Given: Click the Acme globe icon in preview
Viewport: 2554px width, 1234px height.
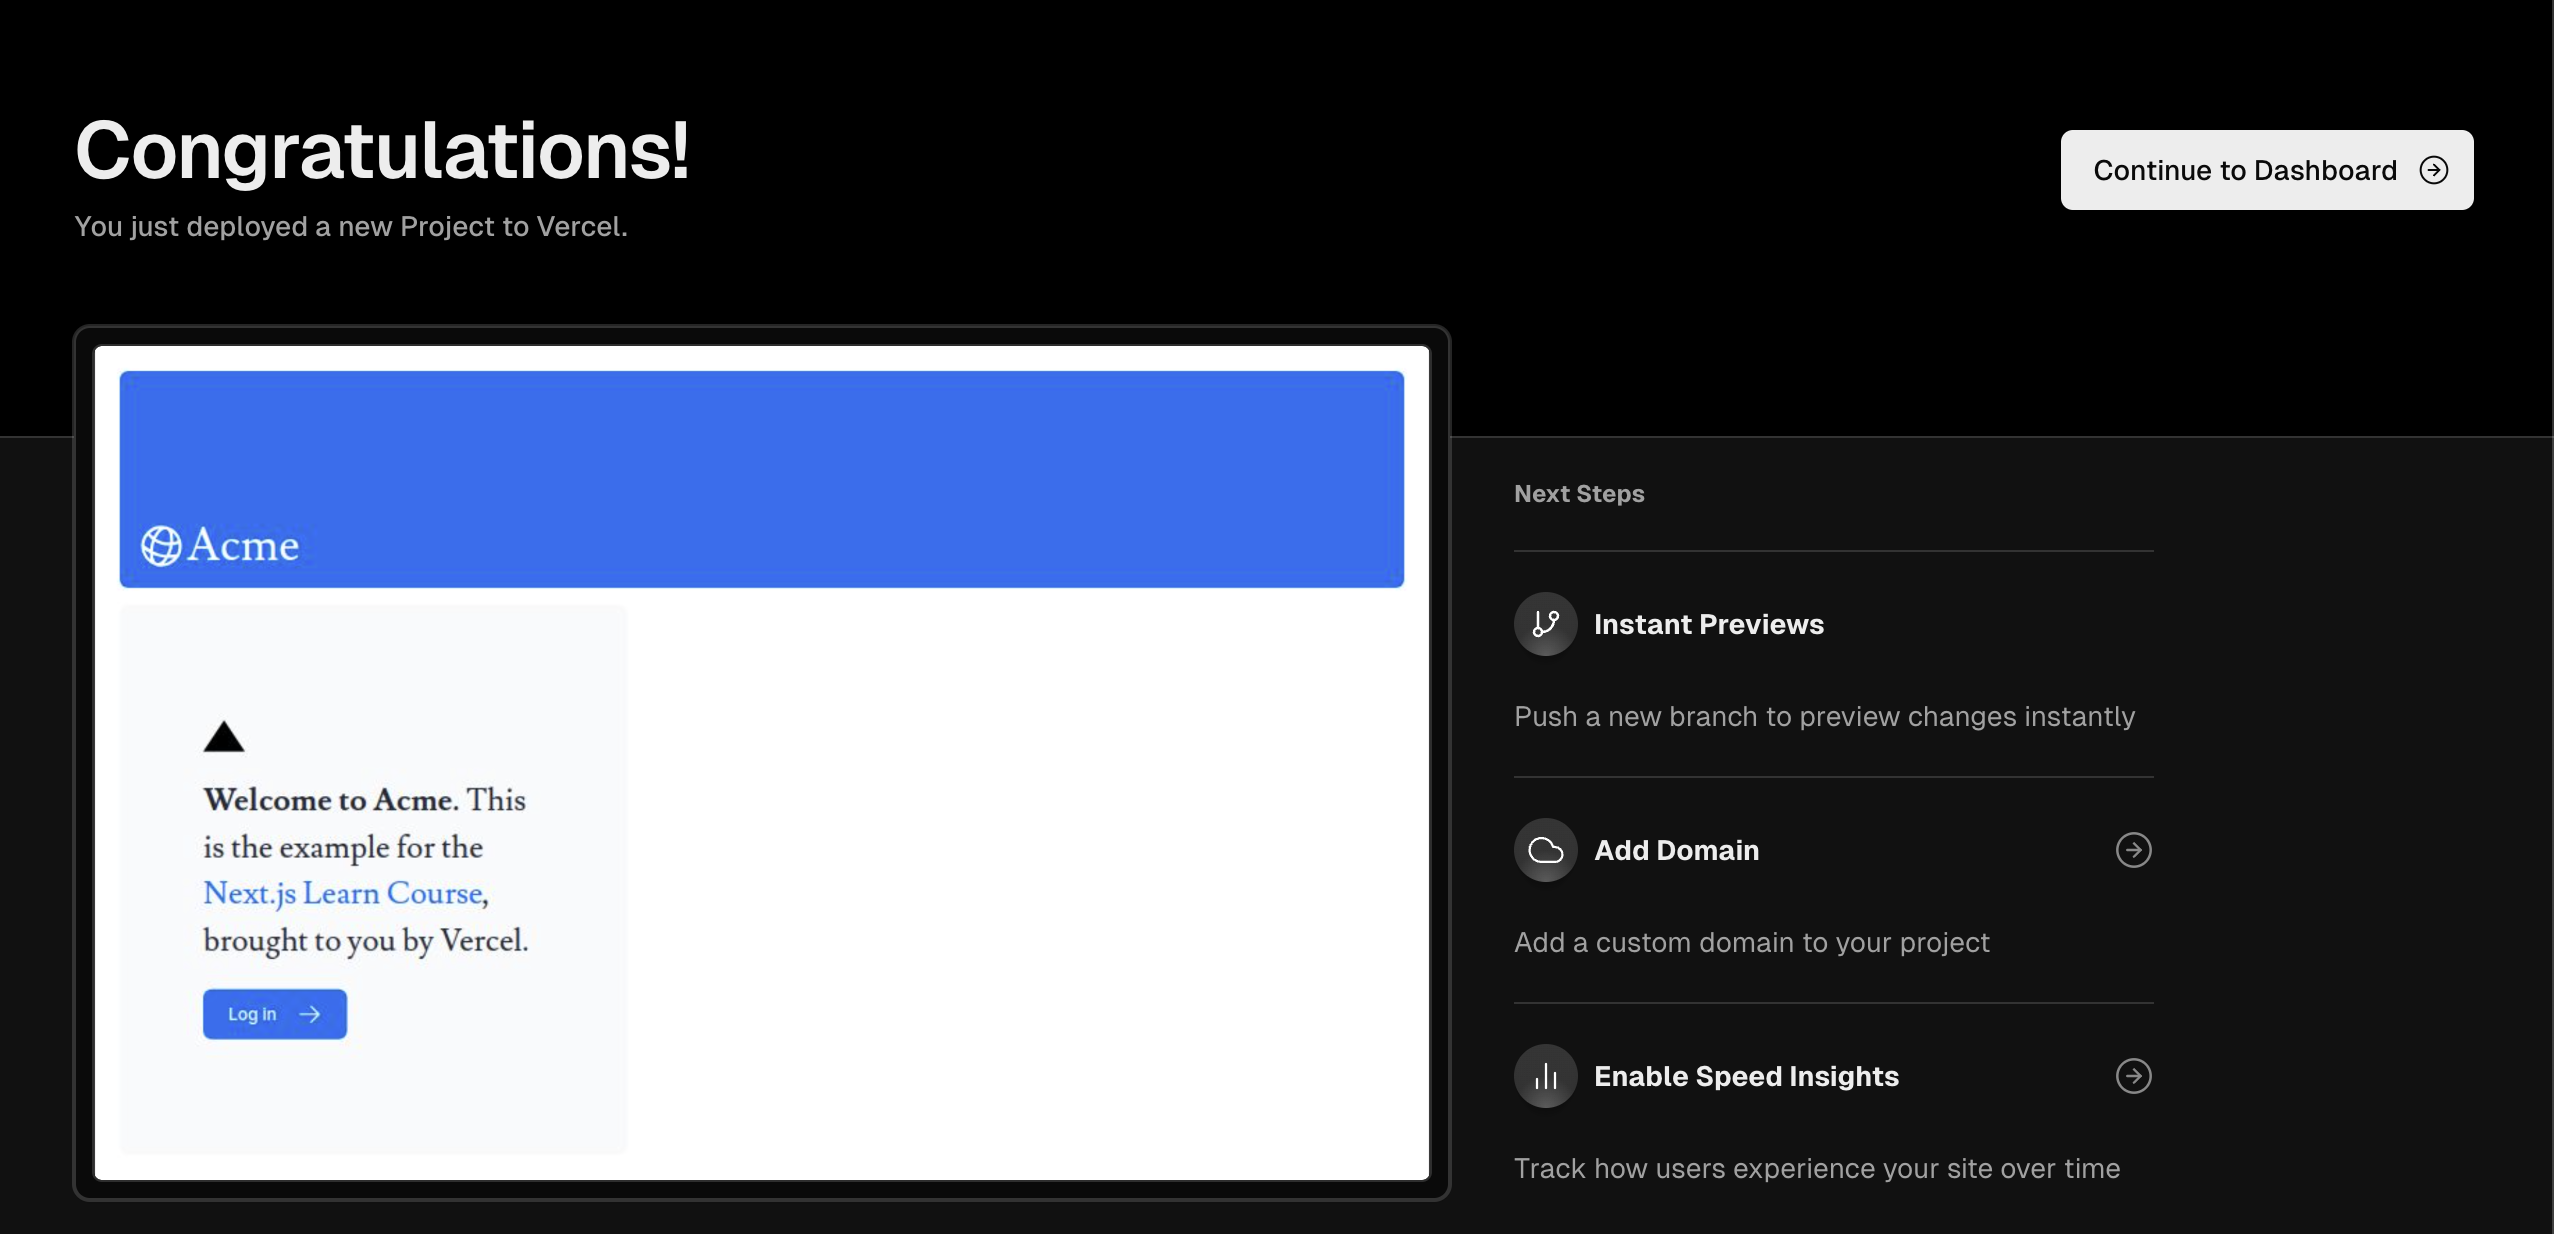Looking at the screenshot, I should coord(161,546).
